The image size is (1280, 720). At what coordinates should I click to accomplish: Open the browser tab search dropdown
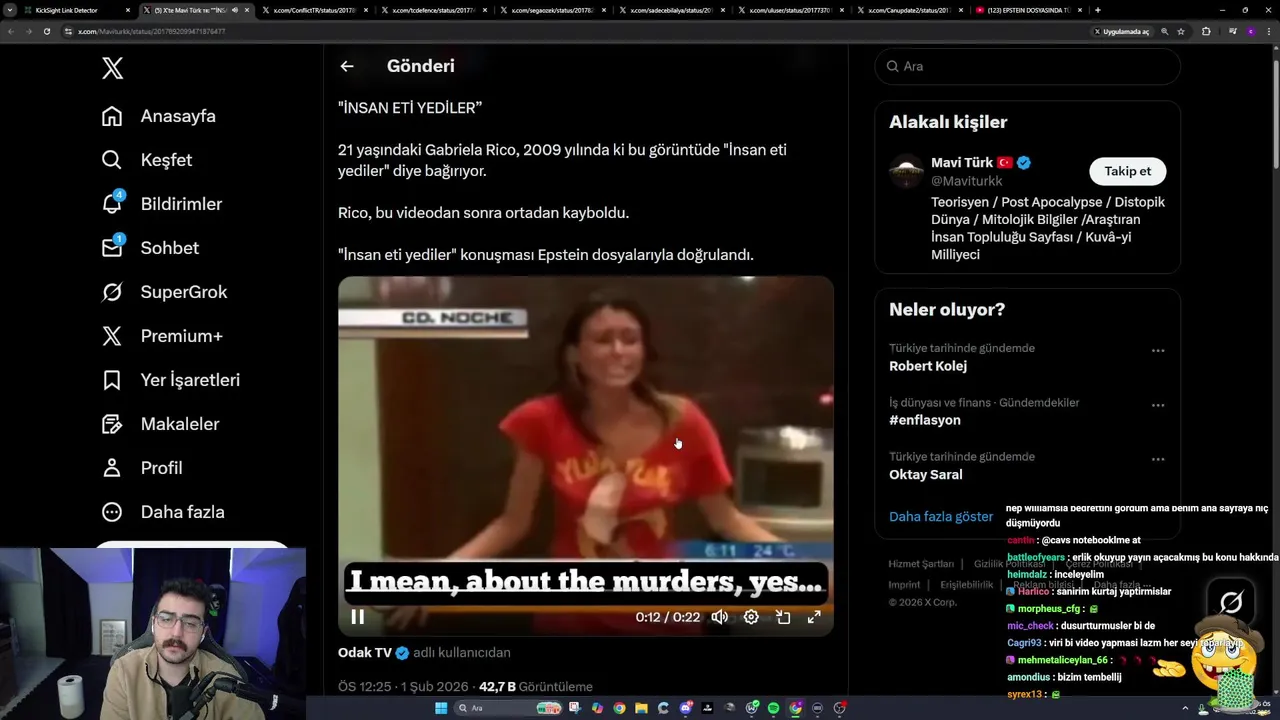tap(10, 10)
